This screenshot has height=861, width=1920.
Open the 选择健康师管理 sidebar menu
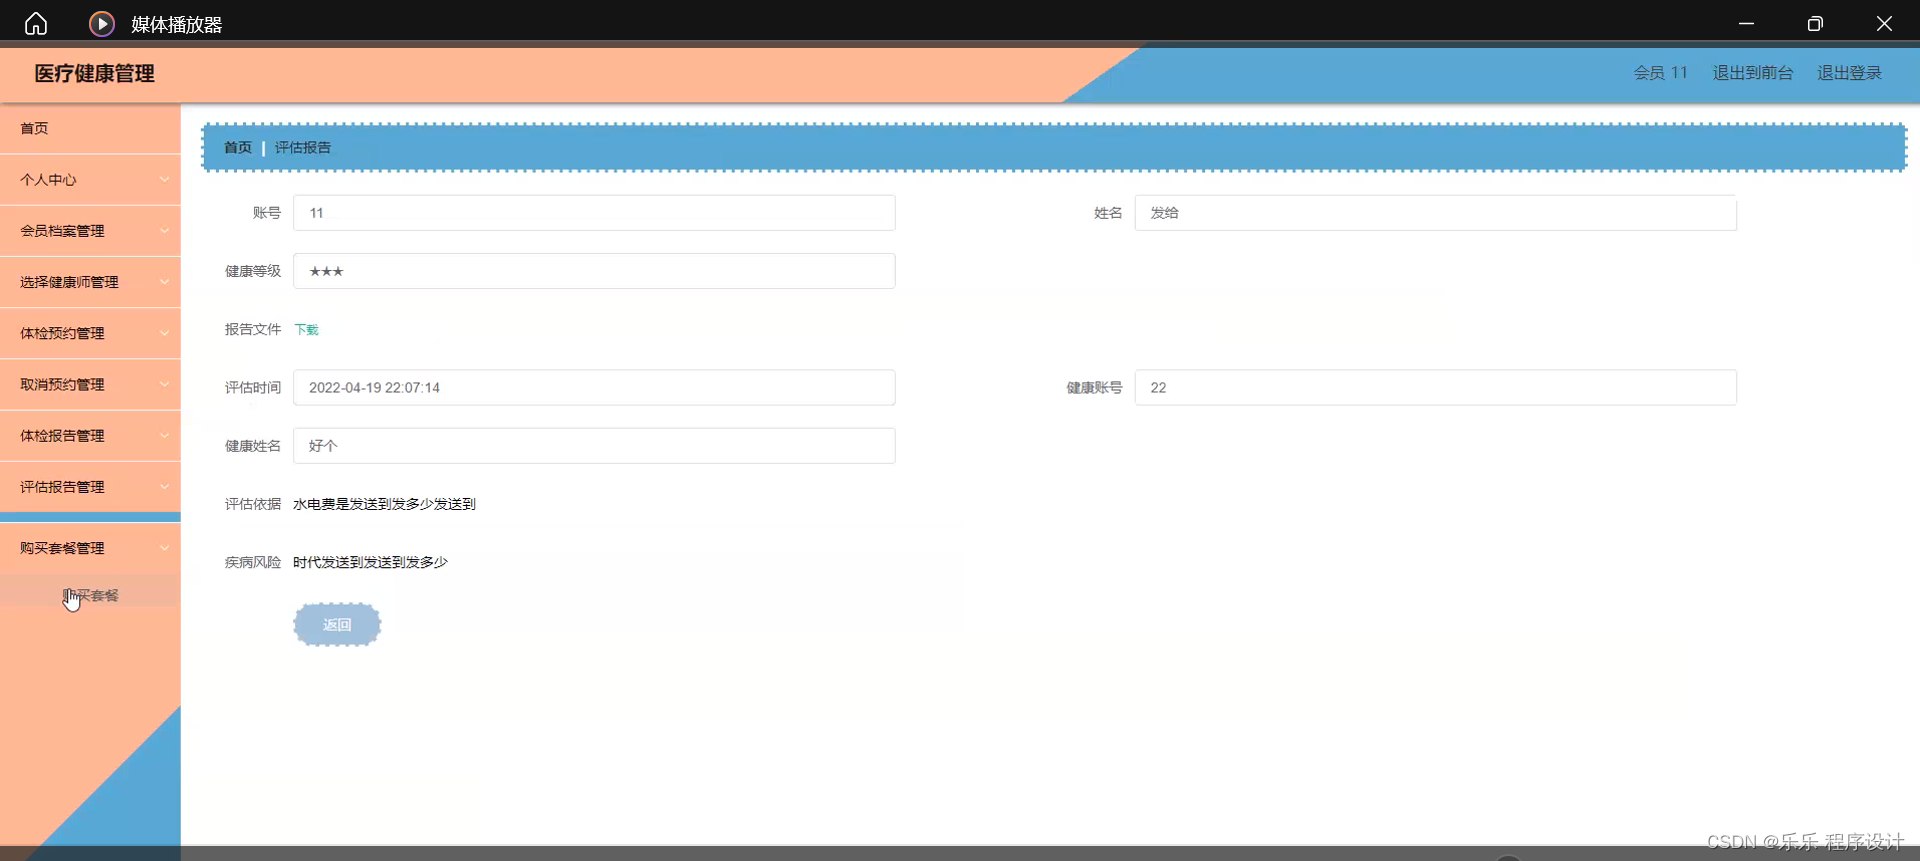tap(90, 282)
